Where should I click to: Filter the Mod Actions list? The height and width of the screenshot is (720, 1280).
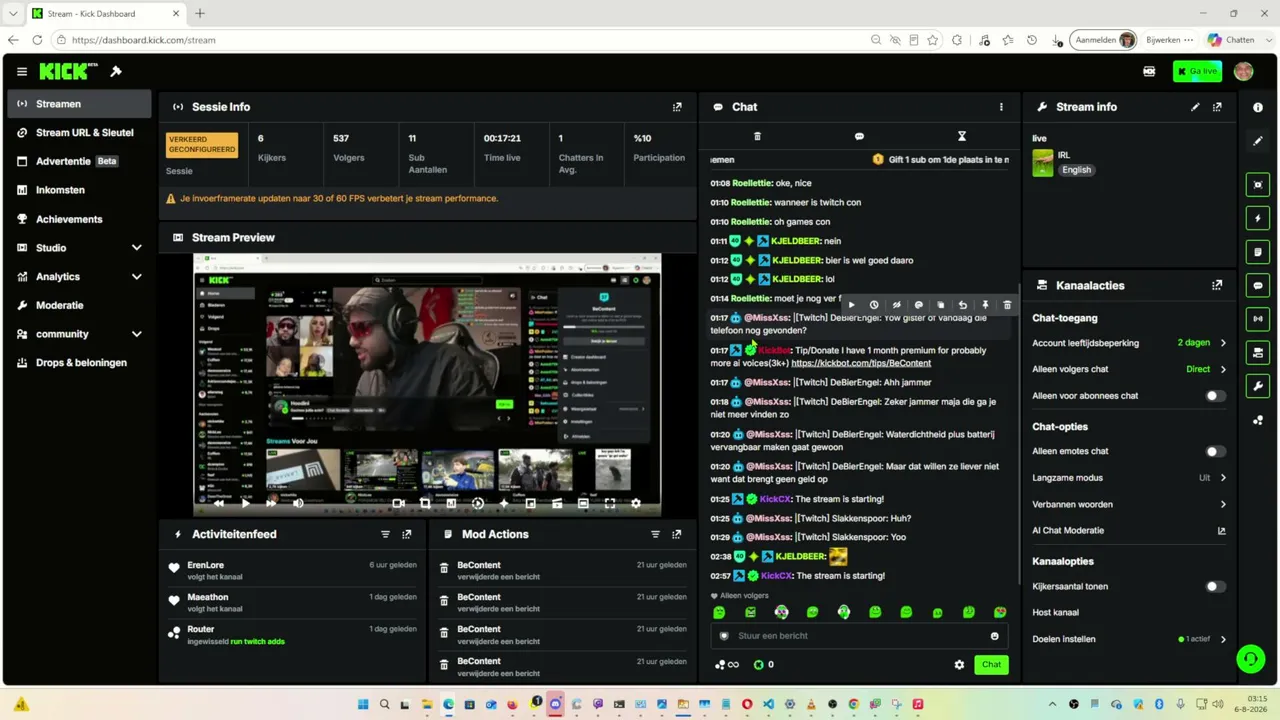(x=655, y=534)
